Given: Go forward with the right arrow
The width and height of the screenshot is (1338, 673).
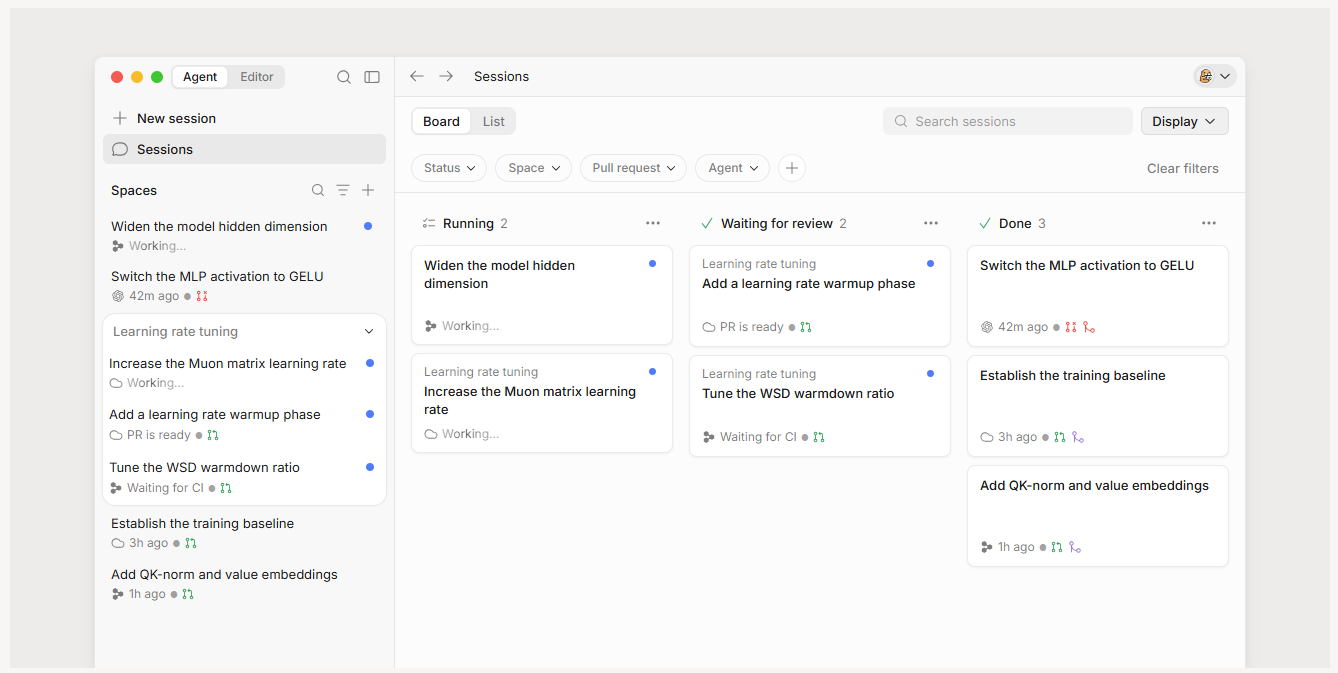Looking at the screenshot, I should coord(446,76).
